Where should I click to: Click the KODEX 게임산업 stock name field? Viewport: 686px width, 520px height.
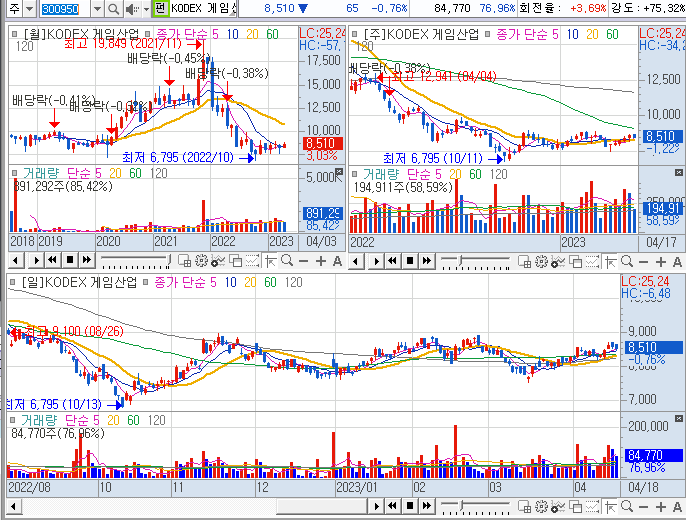click(203, 8)
